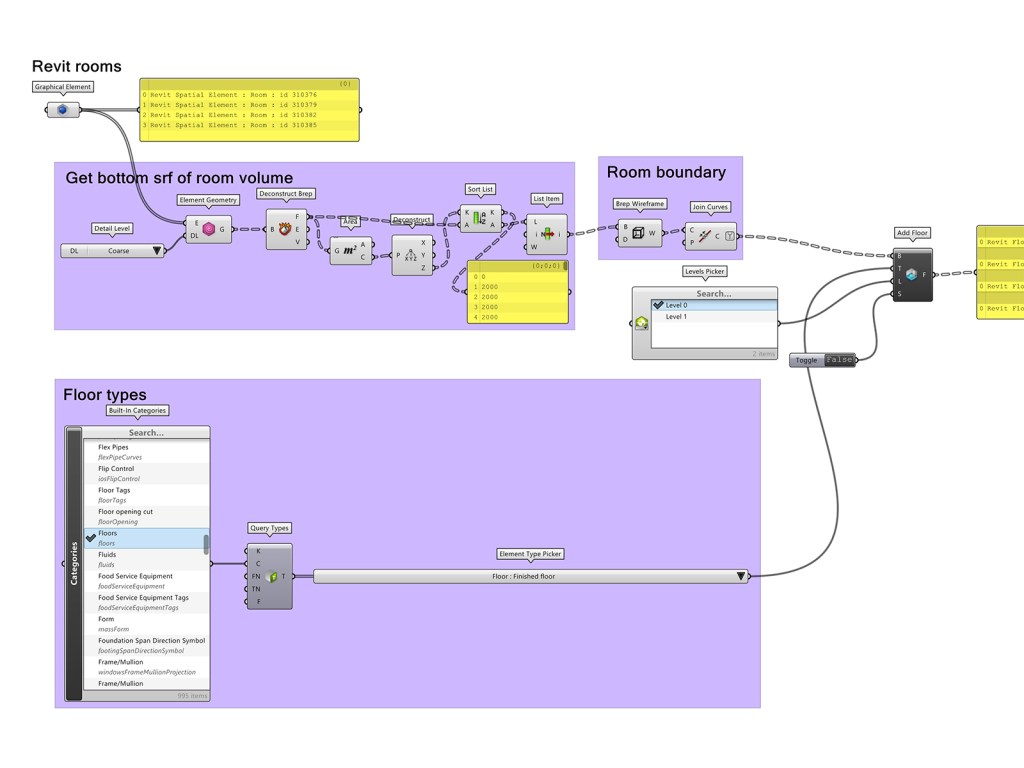Screen dimensions: 1024x768
Task: Select the Element Geometry node icon
Action: (209, 229)
